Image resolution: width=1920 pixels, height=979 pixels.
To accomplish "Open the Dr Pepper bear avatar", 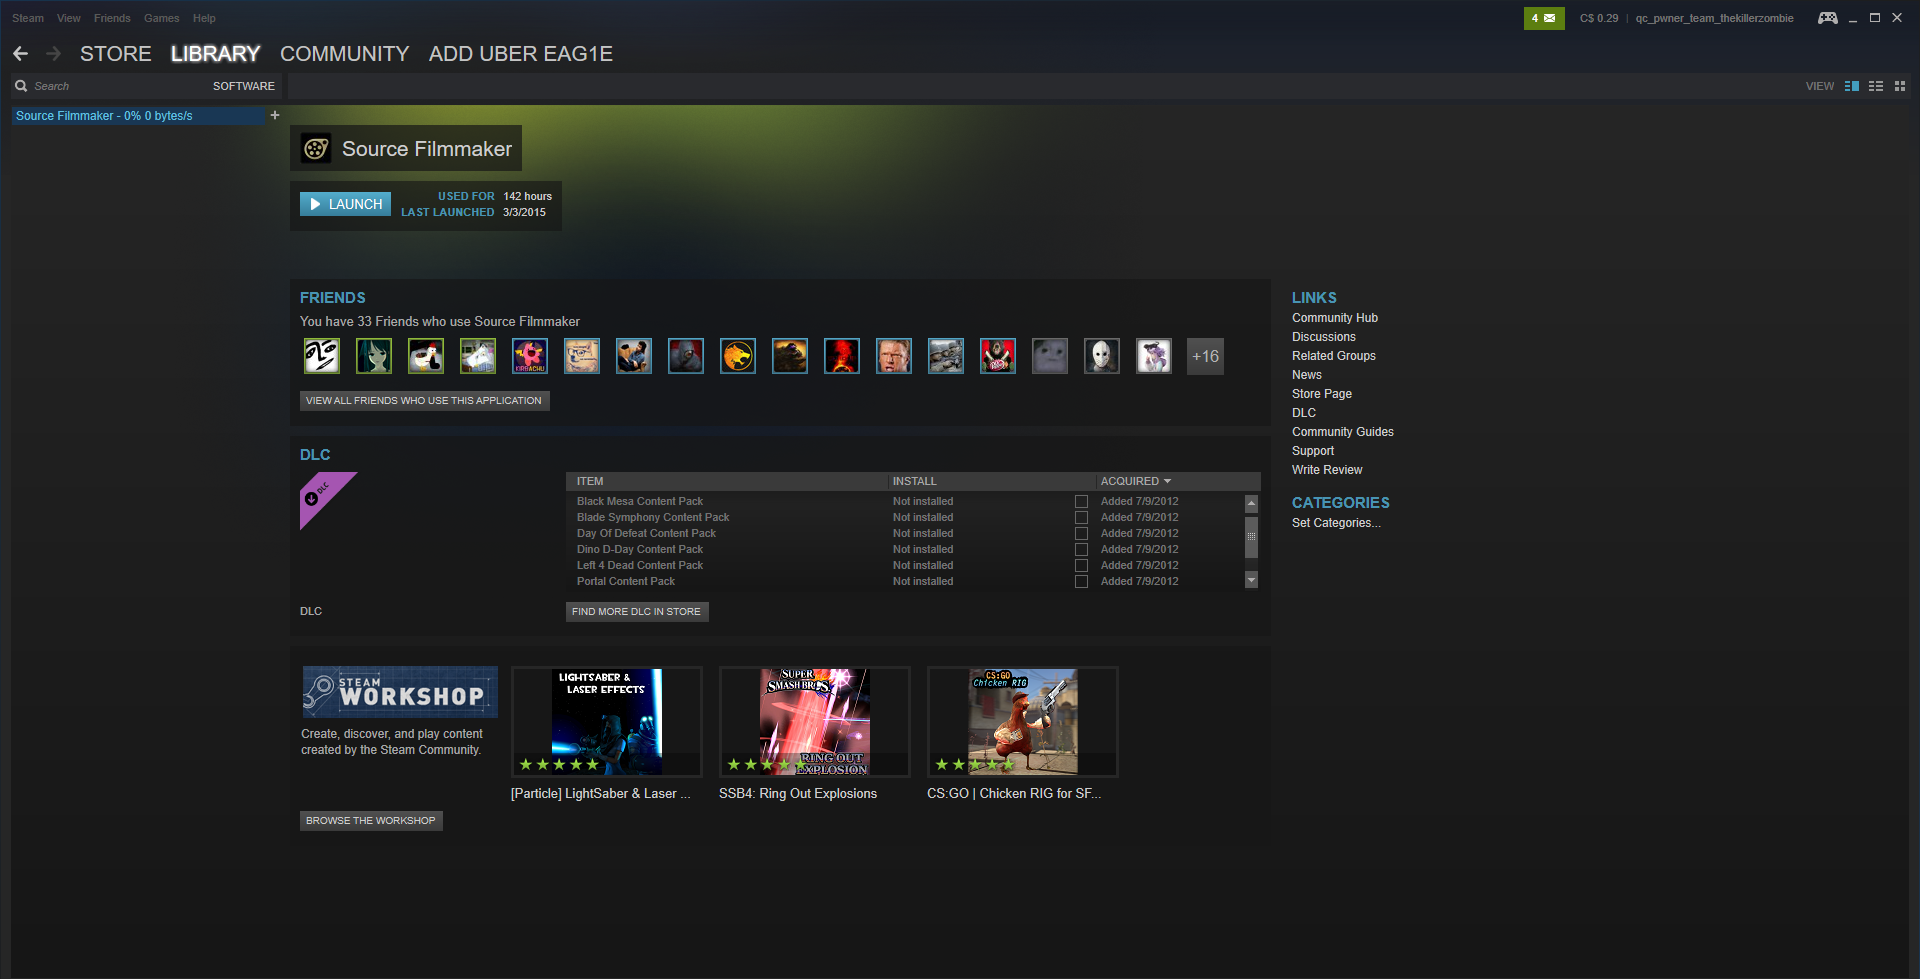I will 998,356.
